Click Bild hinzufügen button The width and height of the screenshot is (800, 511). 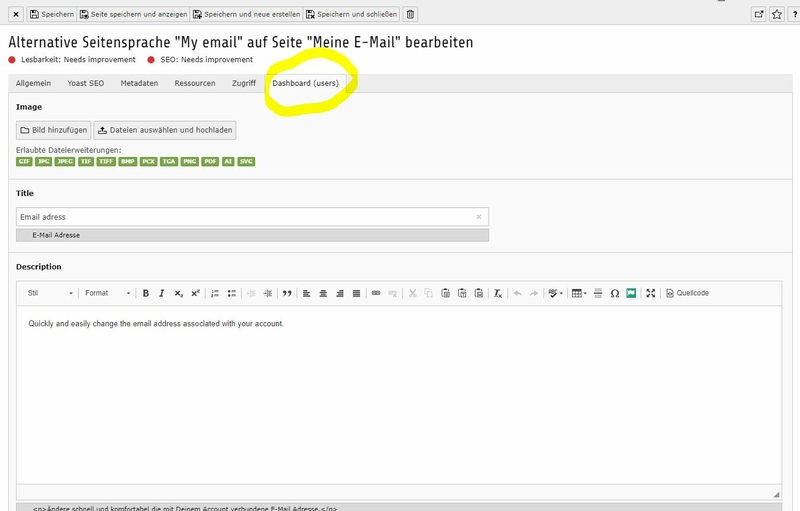(54, 130)
